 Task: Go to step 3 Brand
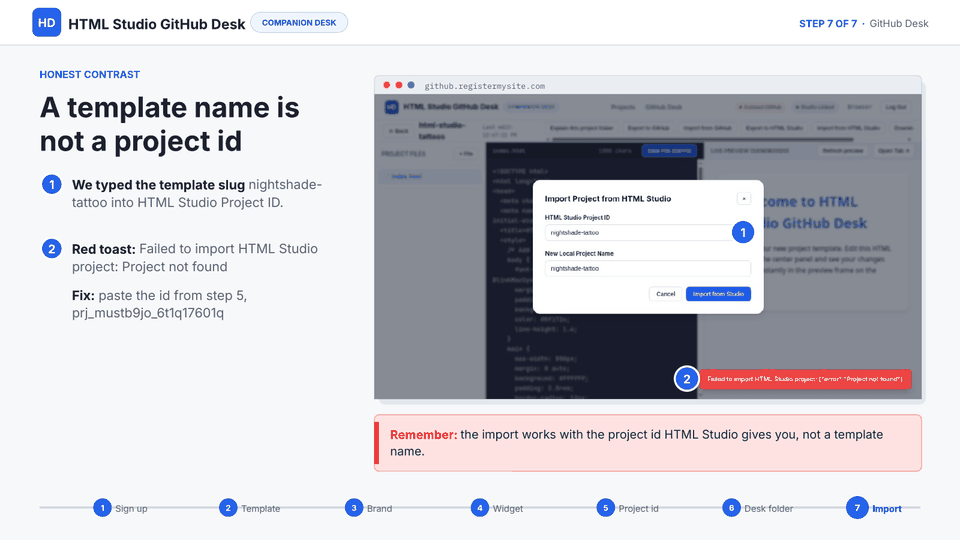point(369,508)
